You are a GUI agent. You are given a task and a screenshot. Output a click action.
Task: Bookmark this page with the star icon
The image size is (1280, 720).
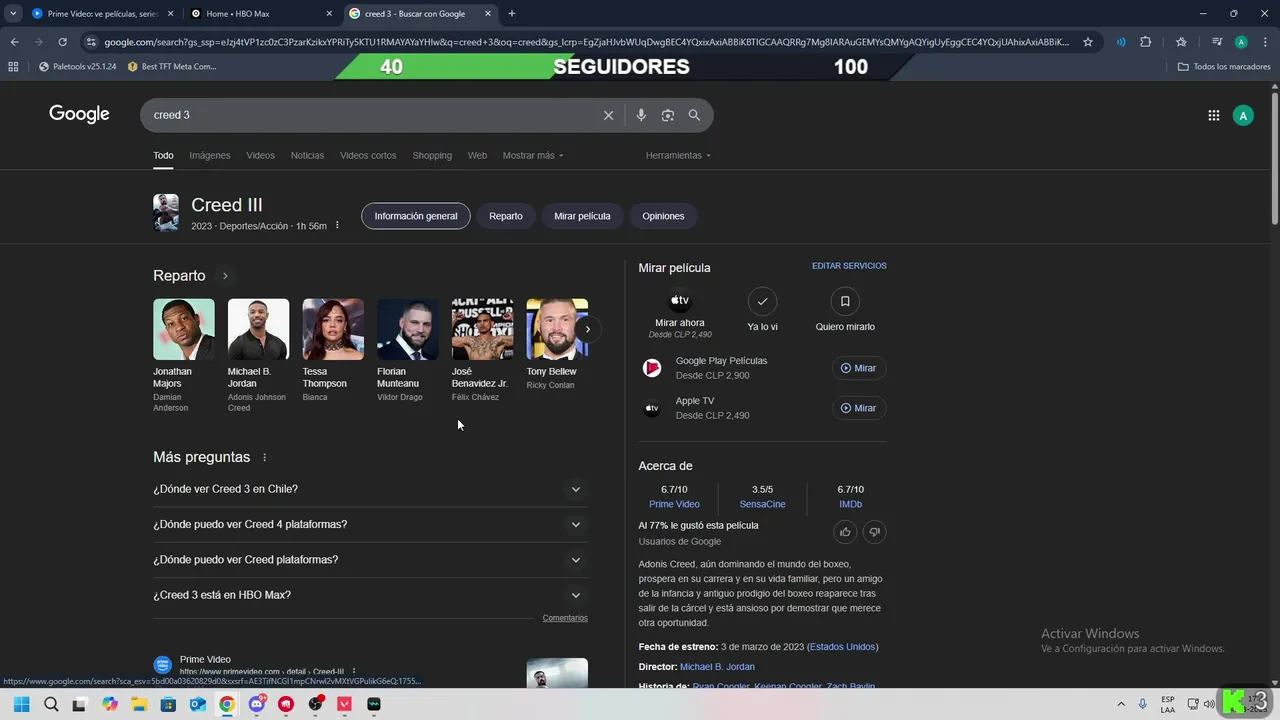coord(1088,42)
